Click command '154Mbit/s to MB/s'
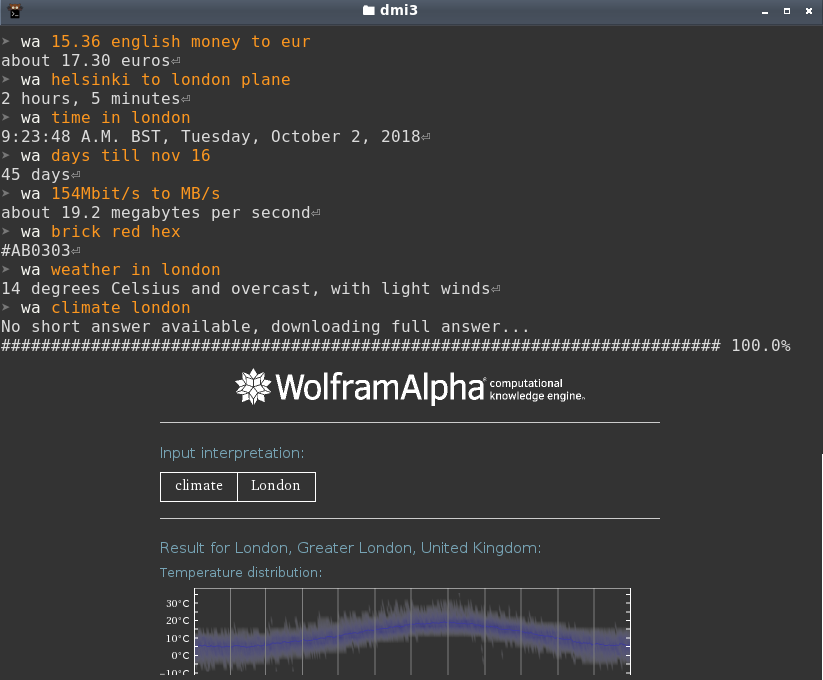Viewport: 823px width, 680px height. (135, 194)
